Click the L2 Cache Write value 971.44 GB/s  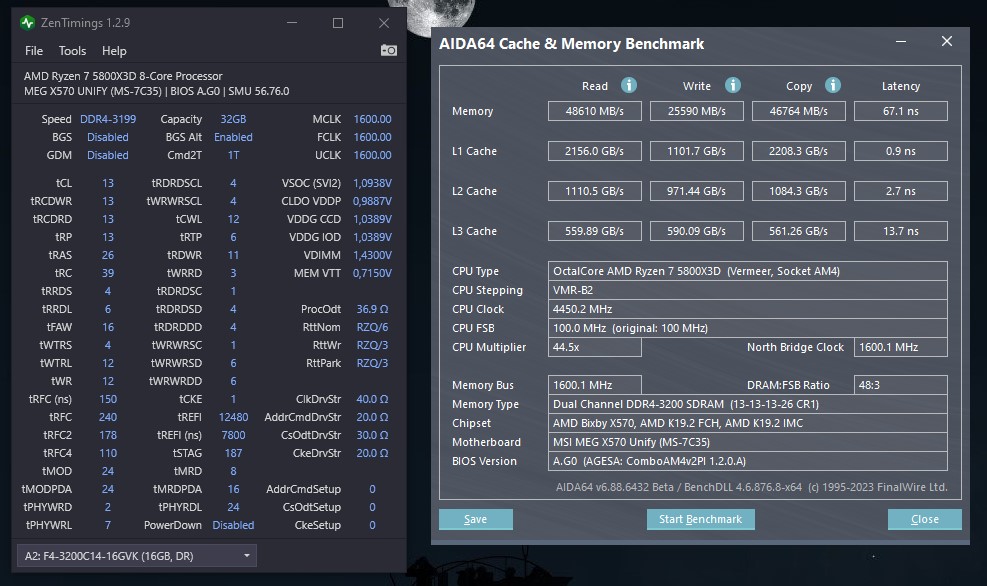tap(697, 191)
